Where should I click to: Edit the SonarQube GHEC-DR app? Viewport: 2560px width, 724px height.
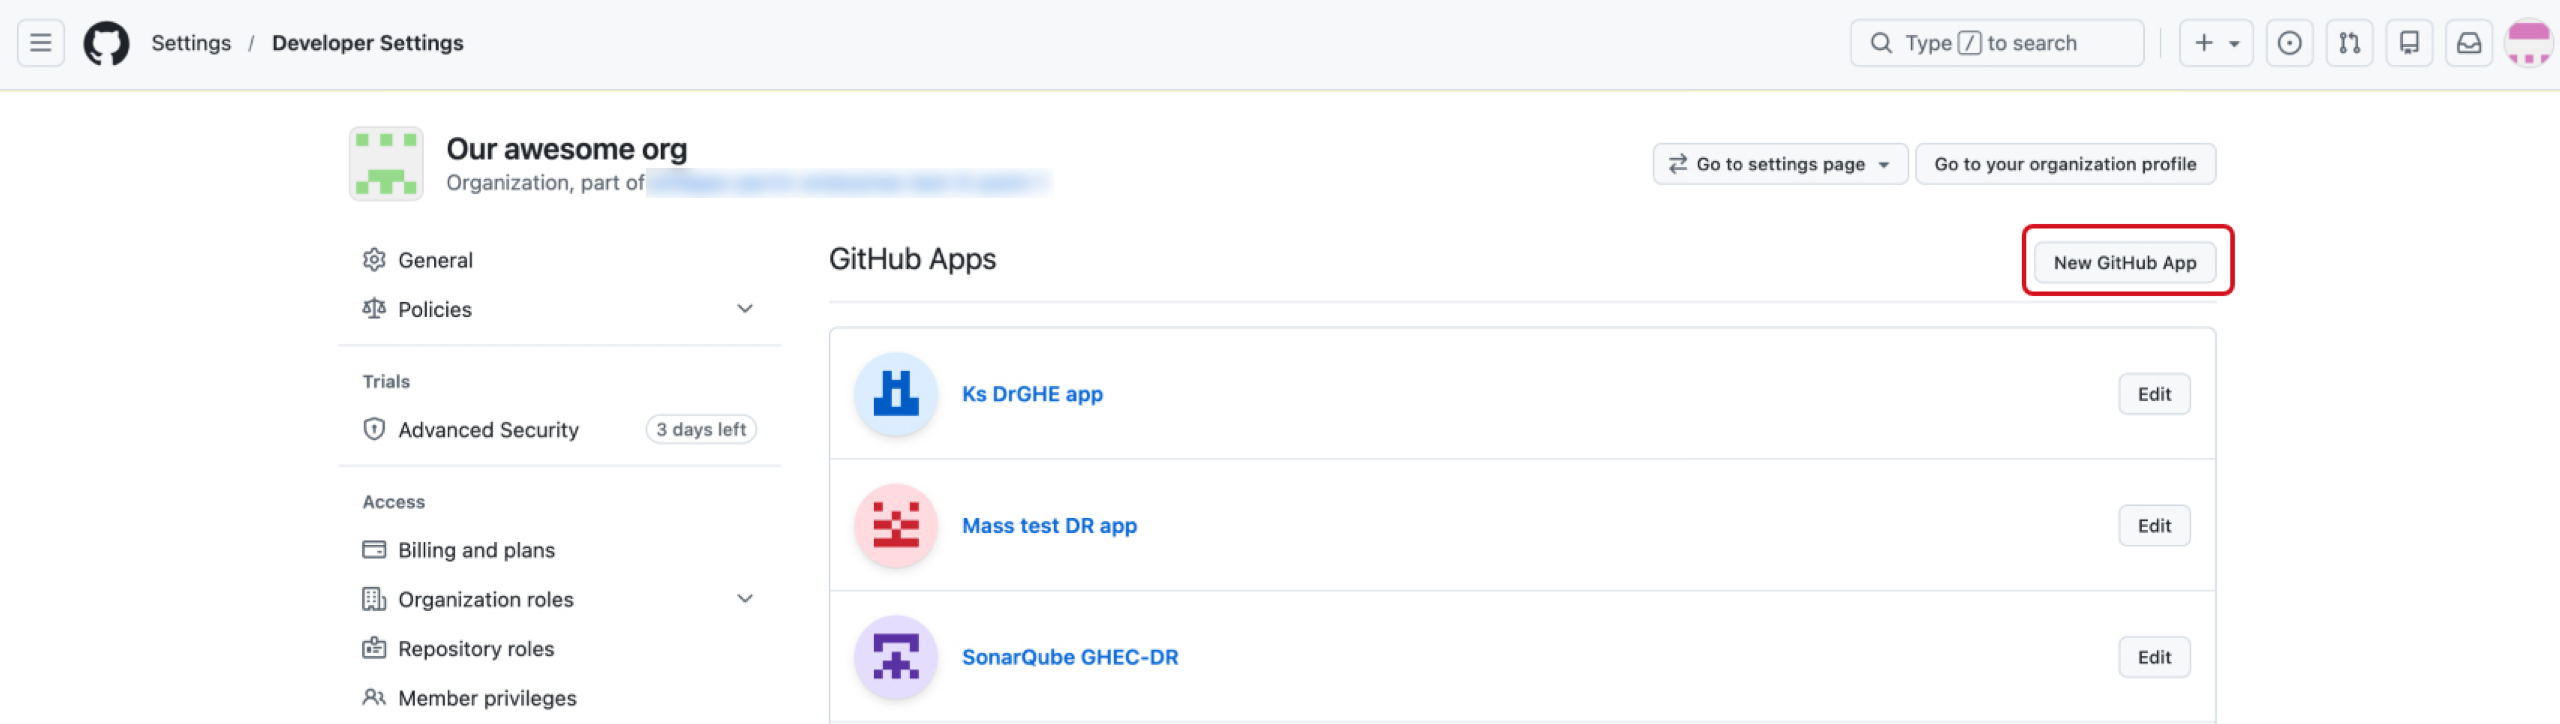click(x=2154, y=657)
